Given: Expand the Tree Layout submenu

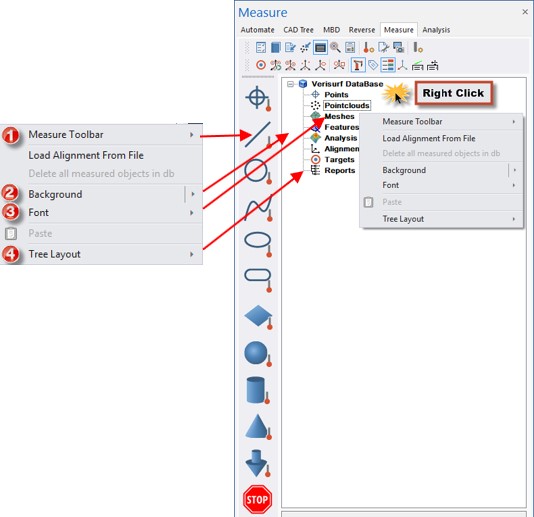Looking at the screenshot, I should point(441,219).
